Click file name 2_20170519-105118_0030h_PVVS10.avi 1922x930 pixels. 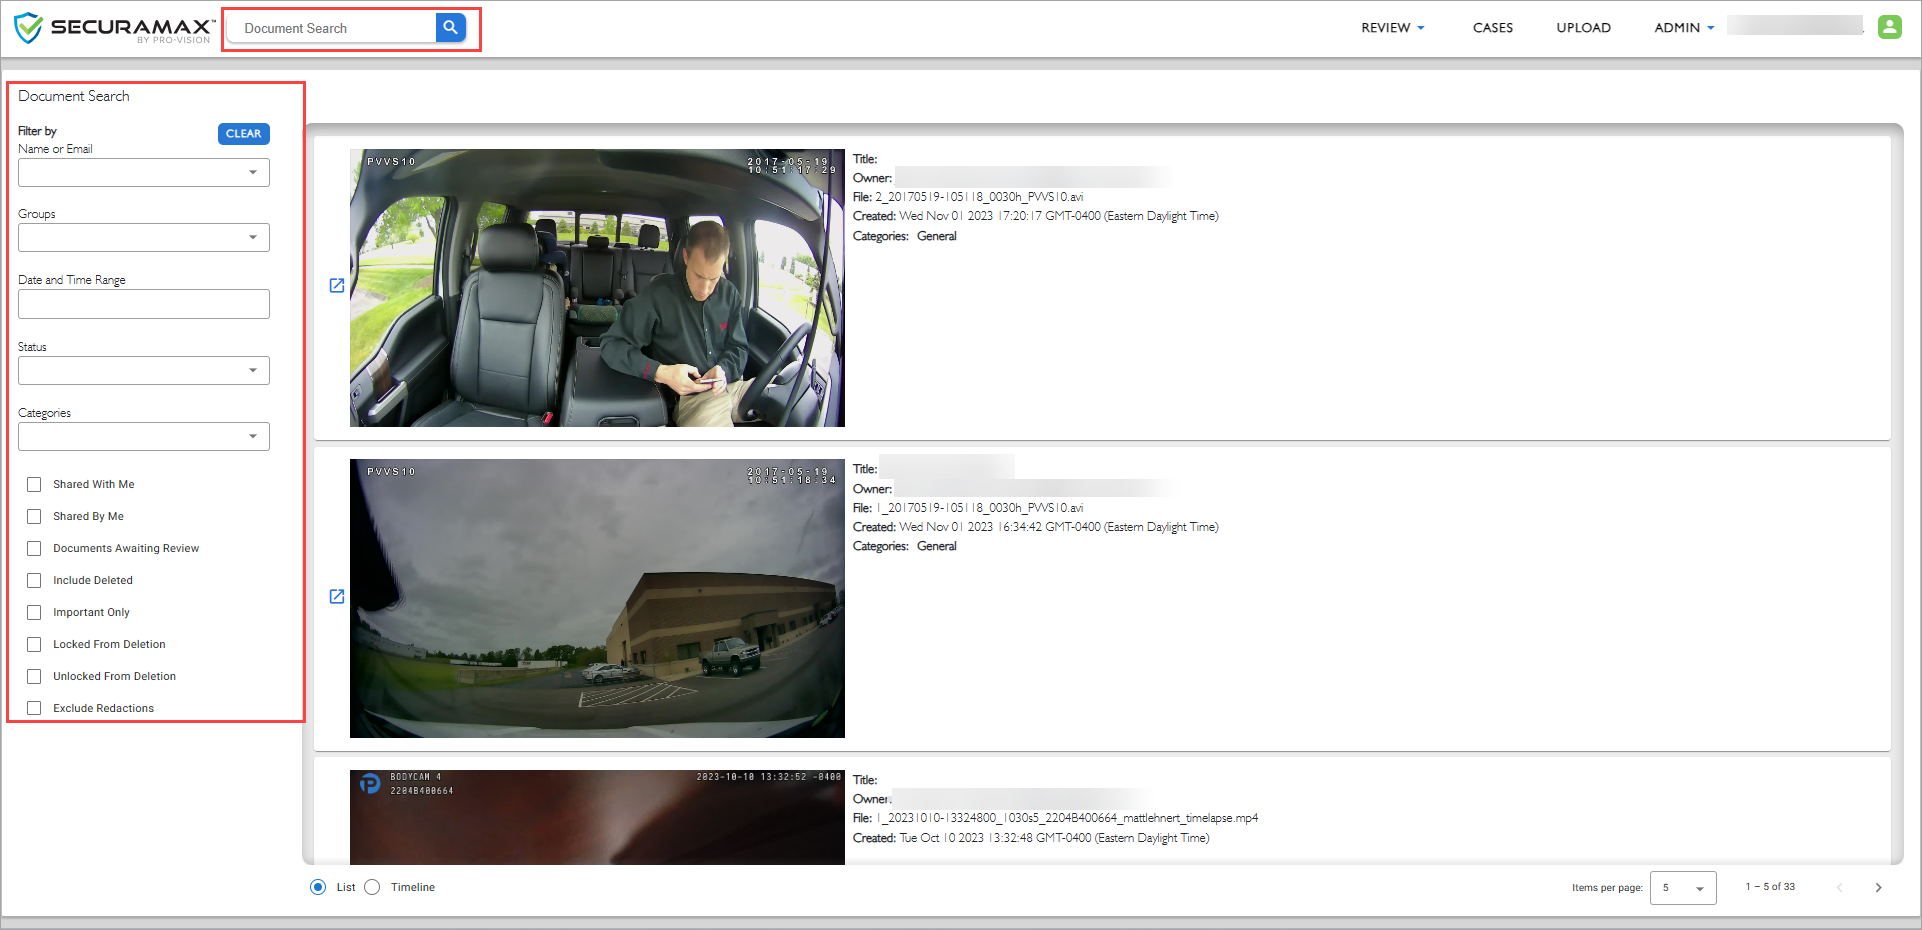979,197
